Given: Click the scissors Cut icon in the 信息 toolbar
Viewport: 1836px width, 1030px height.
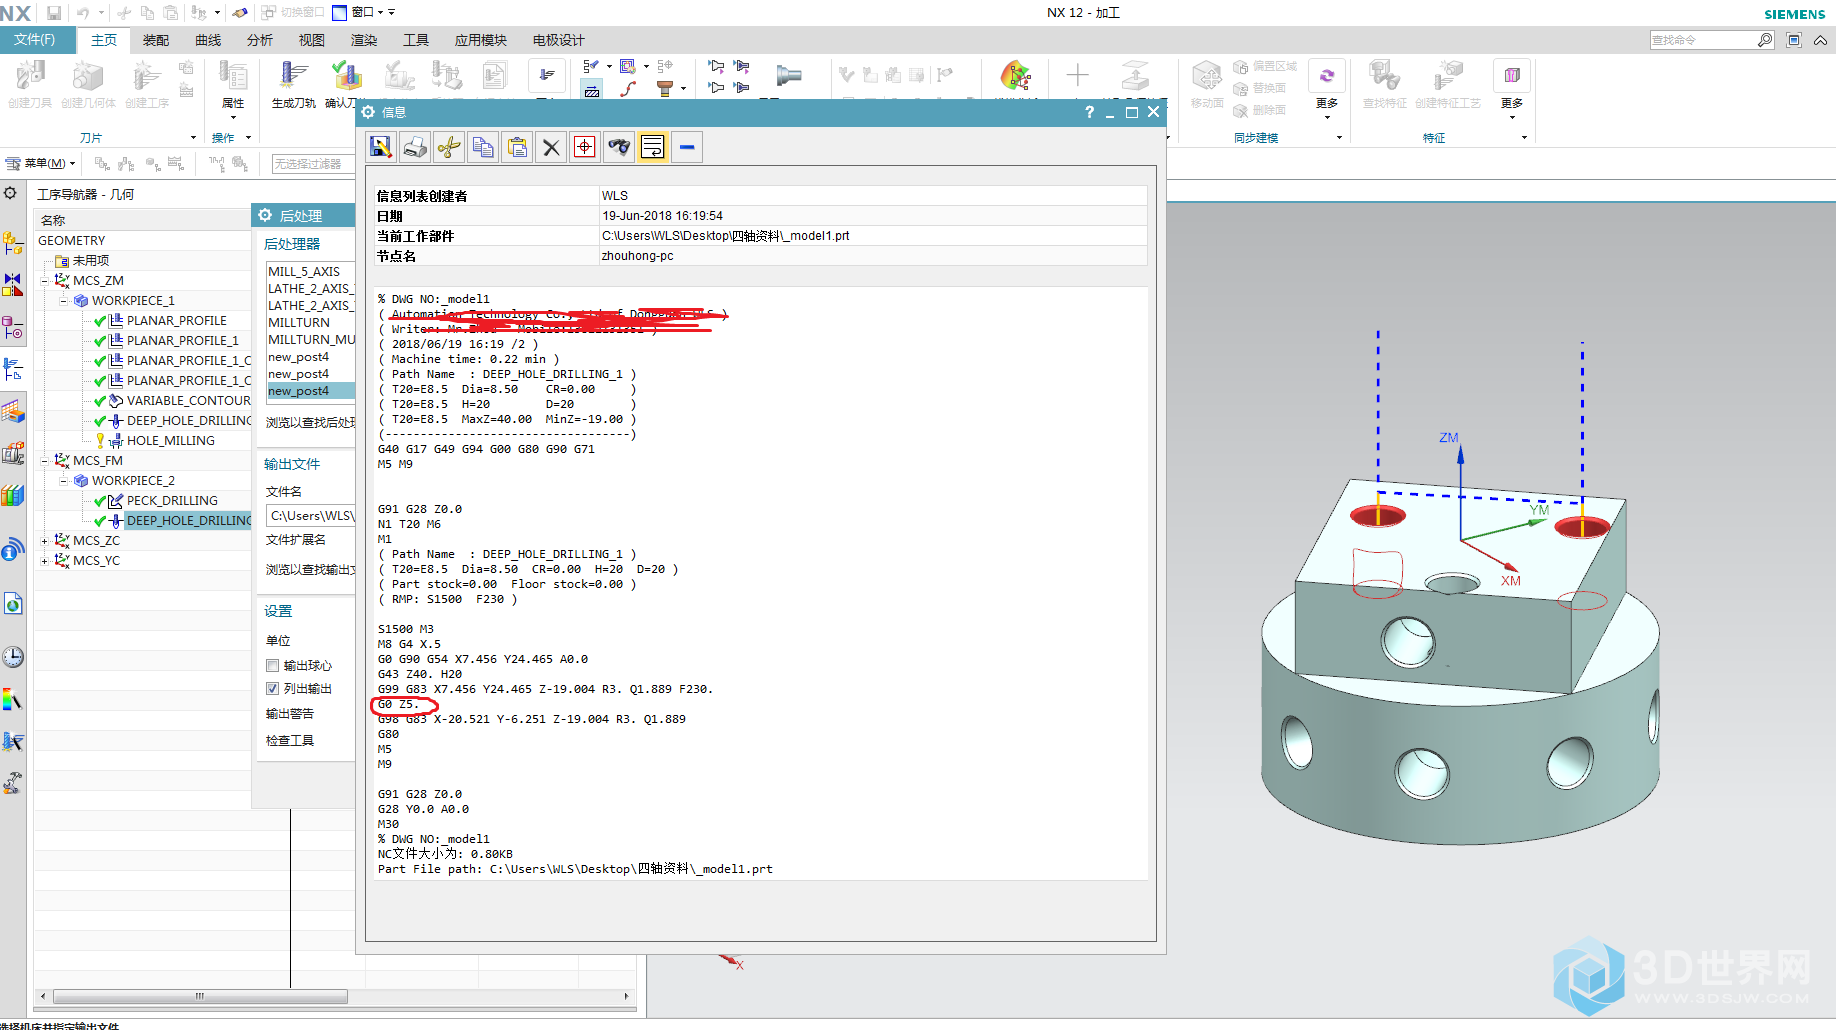Looking at the screenshot, I should (449, 147).
